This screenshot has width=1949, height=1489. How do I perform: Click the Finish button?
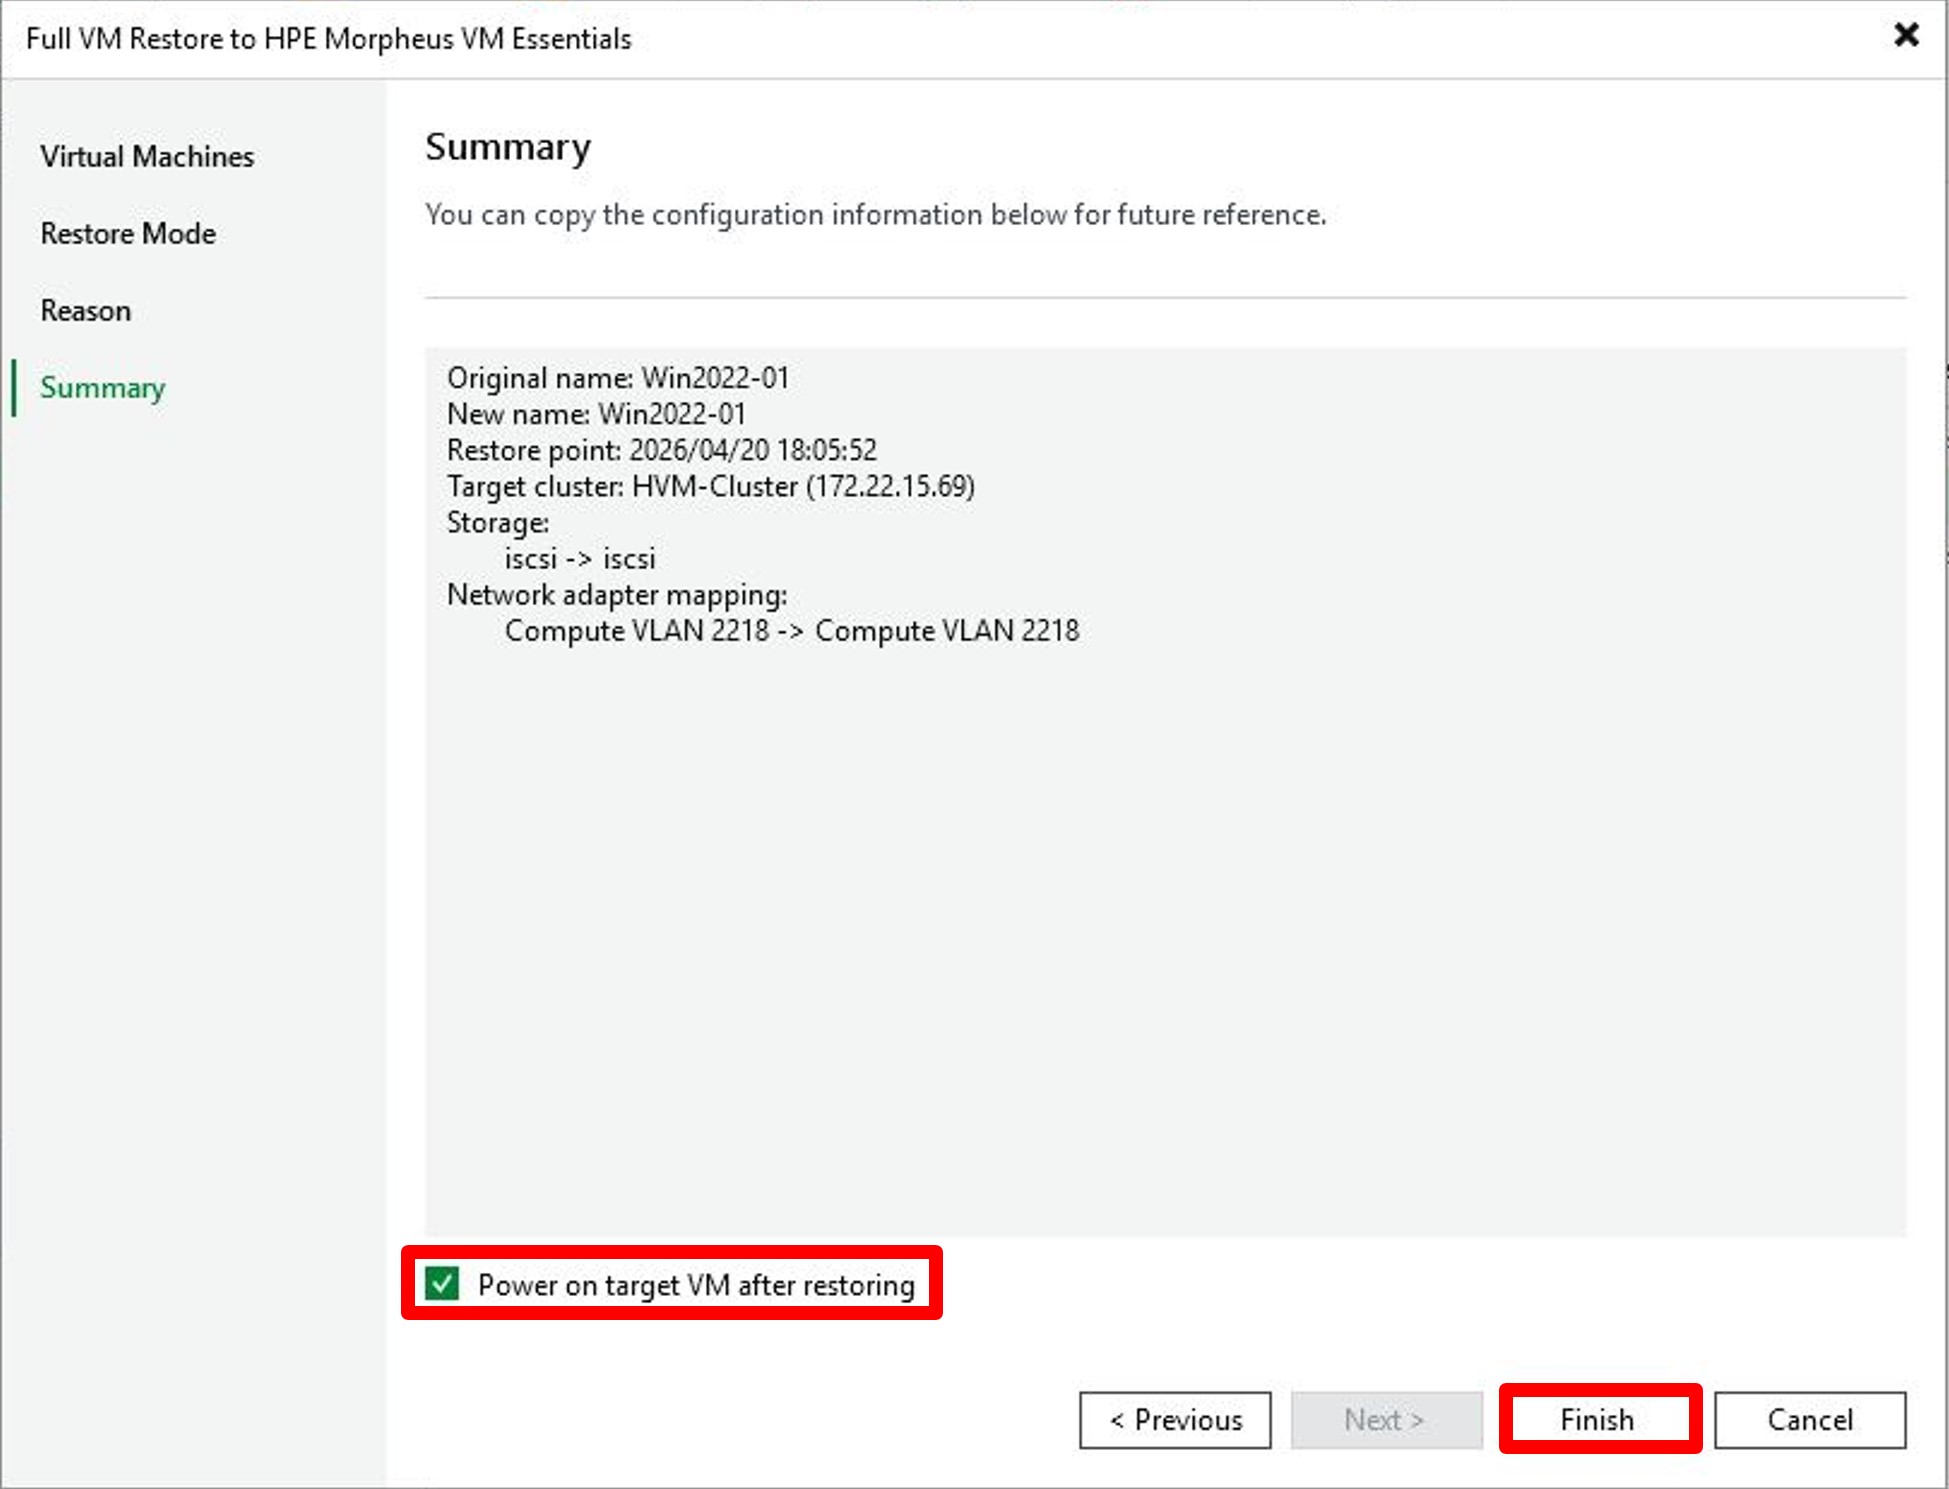1599,1419
